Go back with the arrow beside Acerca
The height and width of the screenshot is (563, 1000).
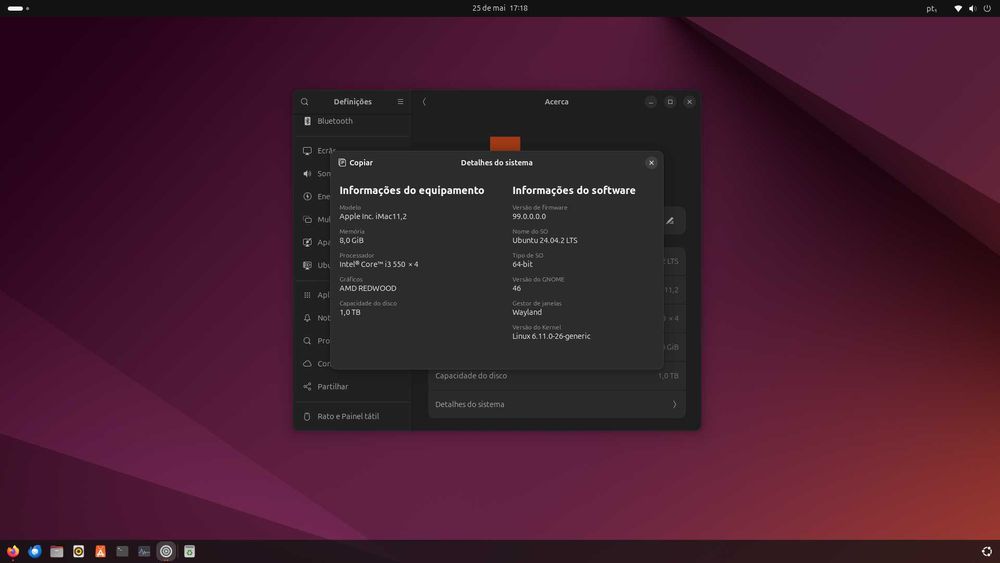click(x=424, y=101)
